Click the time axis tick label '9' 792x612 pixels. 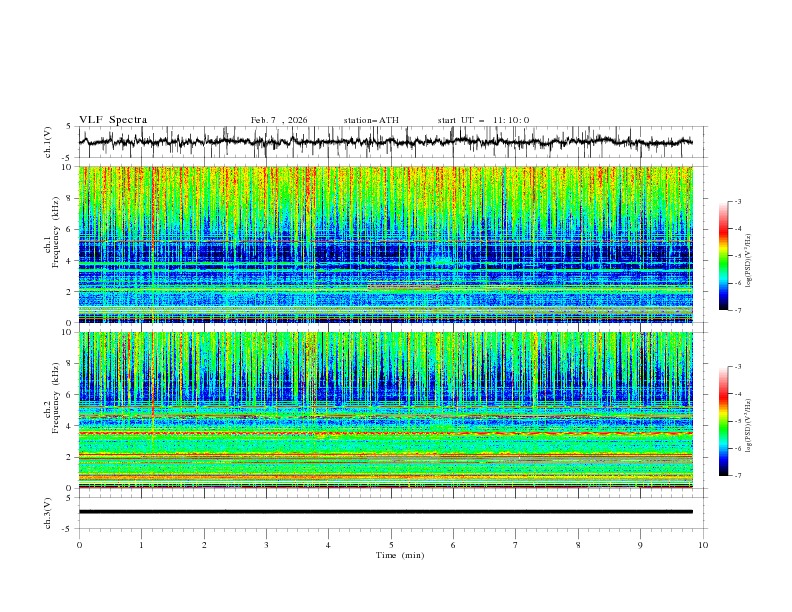click(640, 545)
